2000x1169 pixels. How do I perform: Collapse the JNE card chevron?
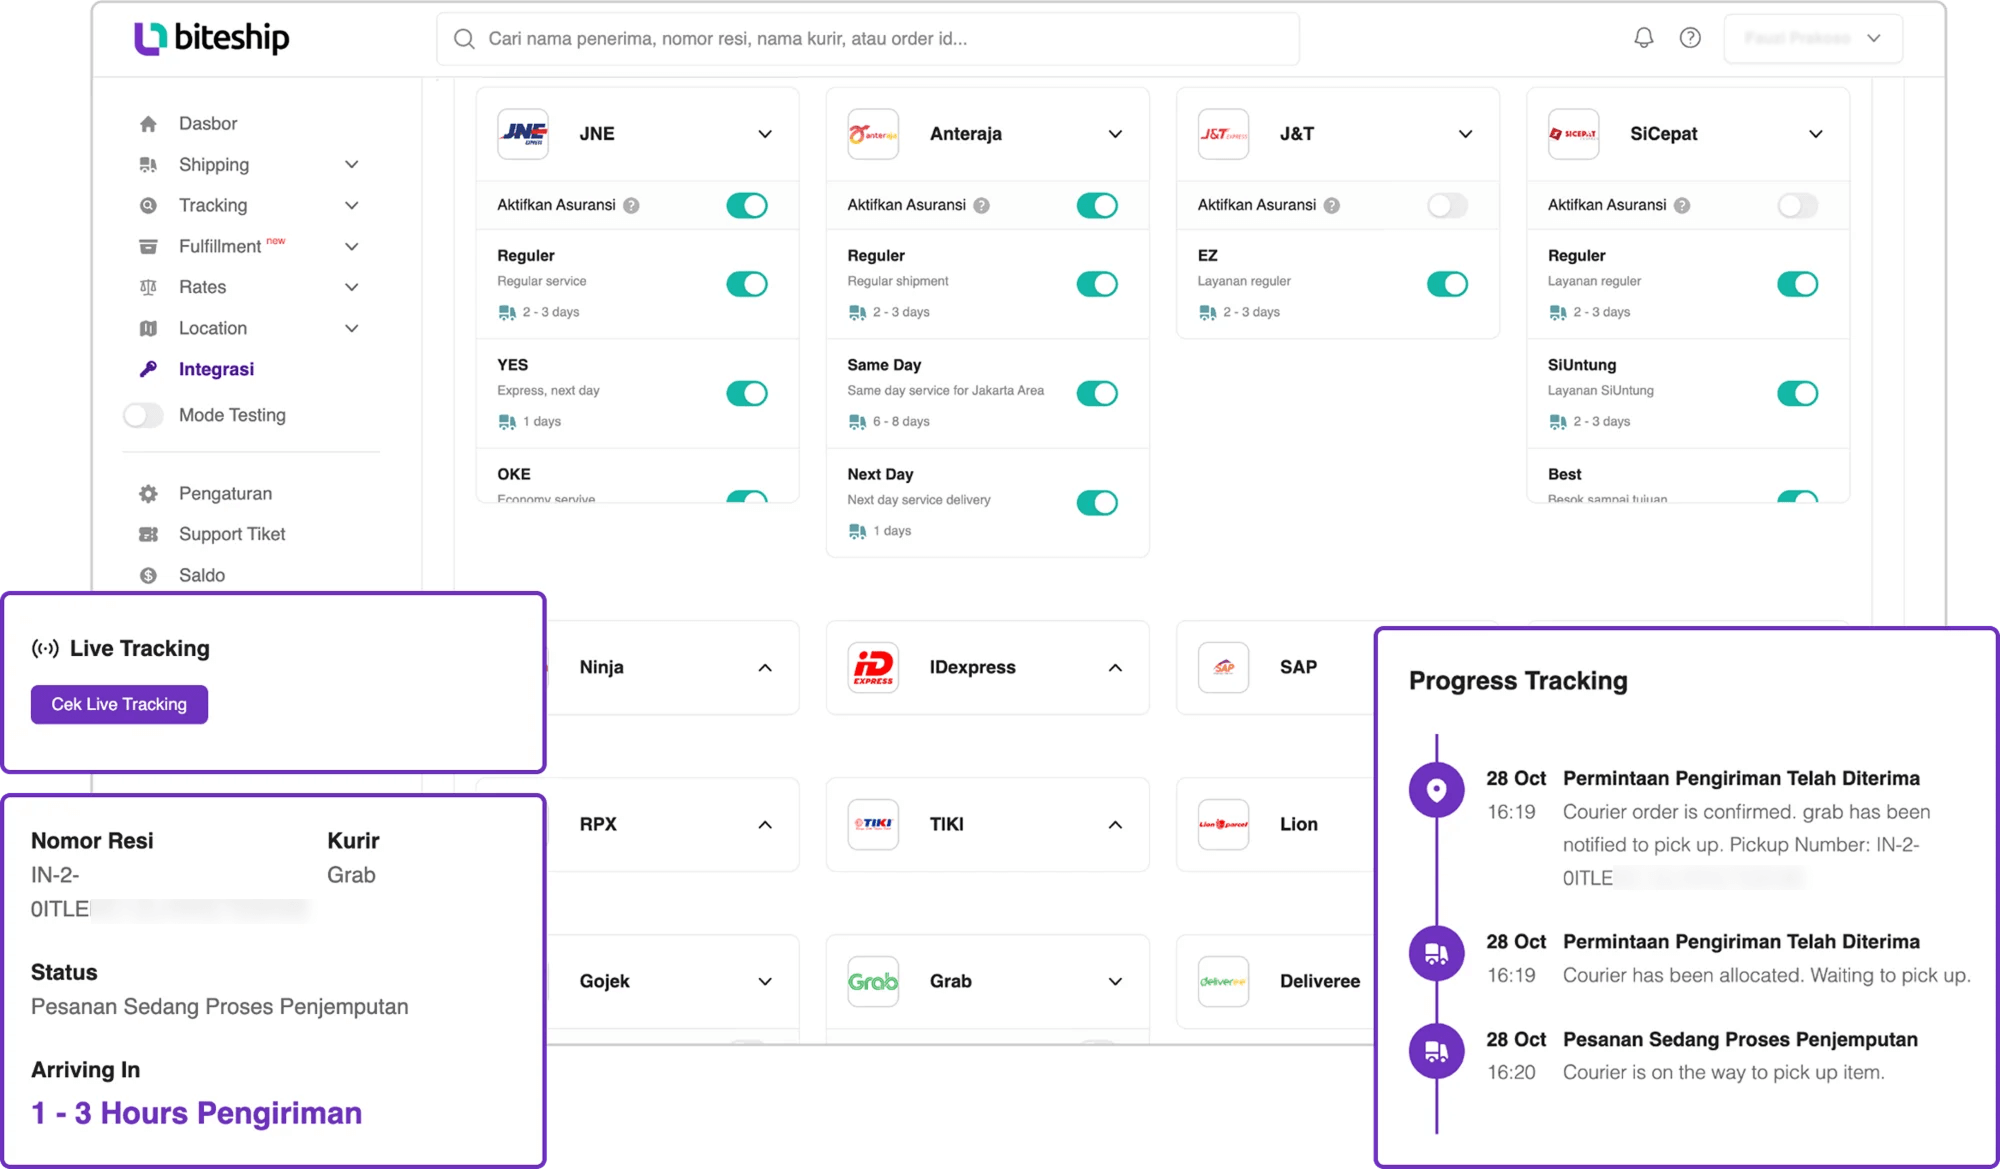tap(765, 134)
